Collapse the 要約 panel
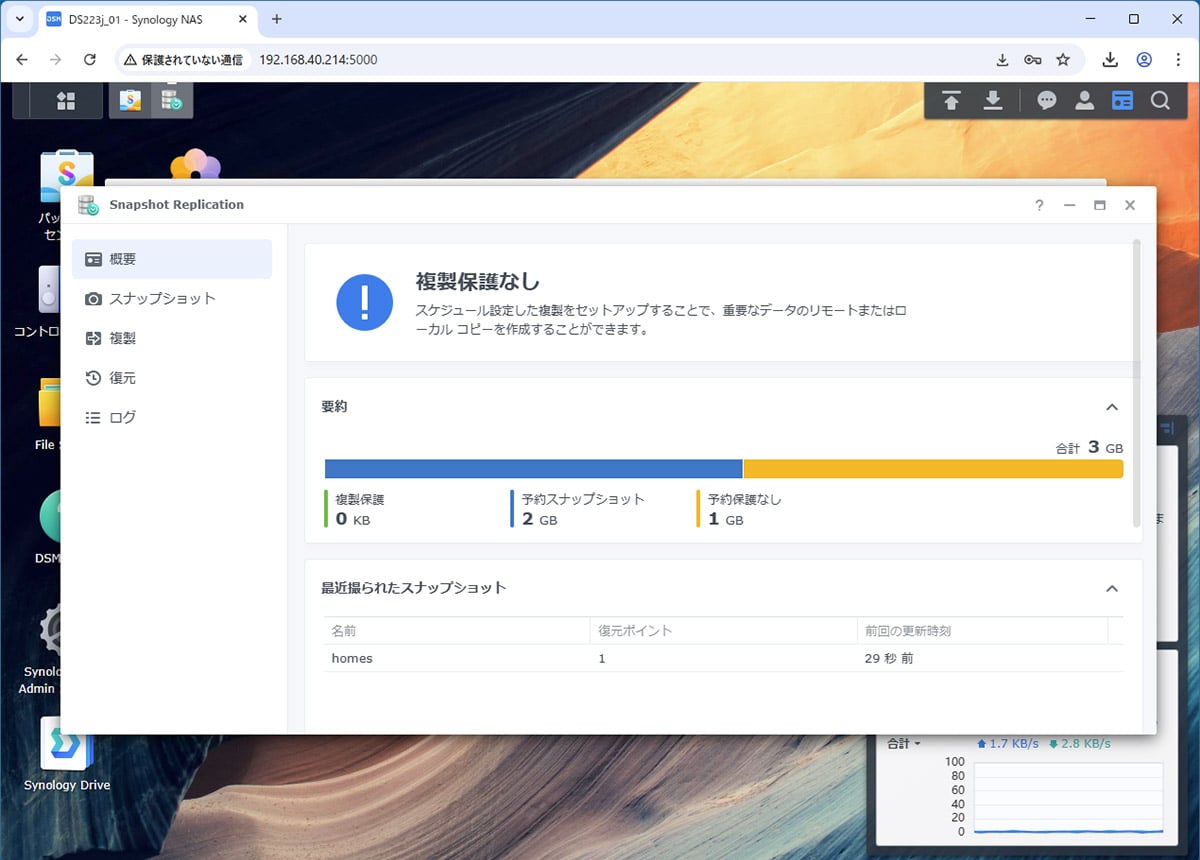The width and height of the screenshot is (1200, 860). (x=1111, y=407)
